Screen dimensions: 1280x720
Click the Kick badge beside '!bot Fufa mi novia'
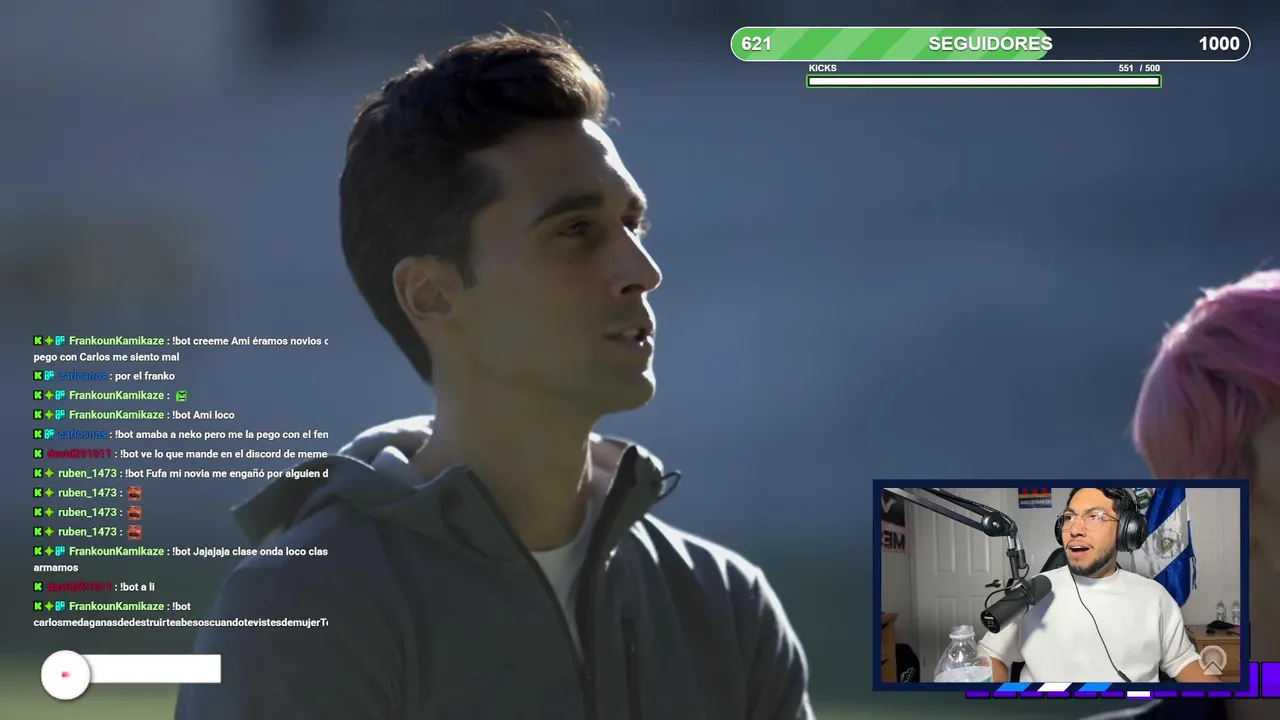(x=38, y=473)
